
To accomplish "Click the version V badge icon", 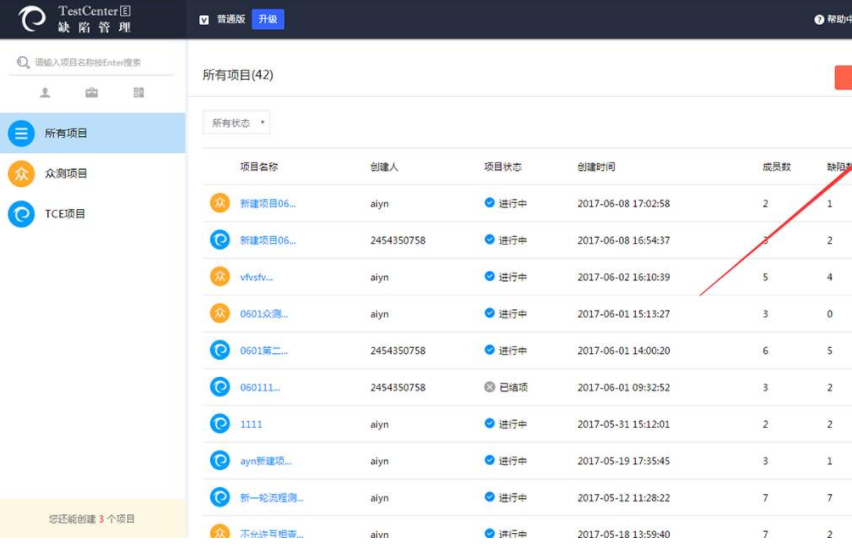I will (x=204, y=20).
